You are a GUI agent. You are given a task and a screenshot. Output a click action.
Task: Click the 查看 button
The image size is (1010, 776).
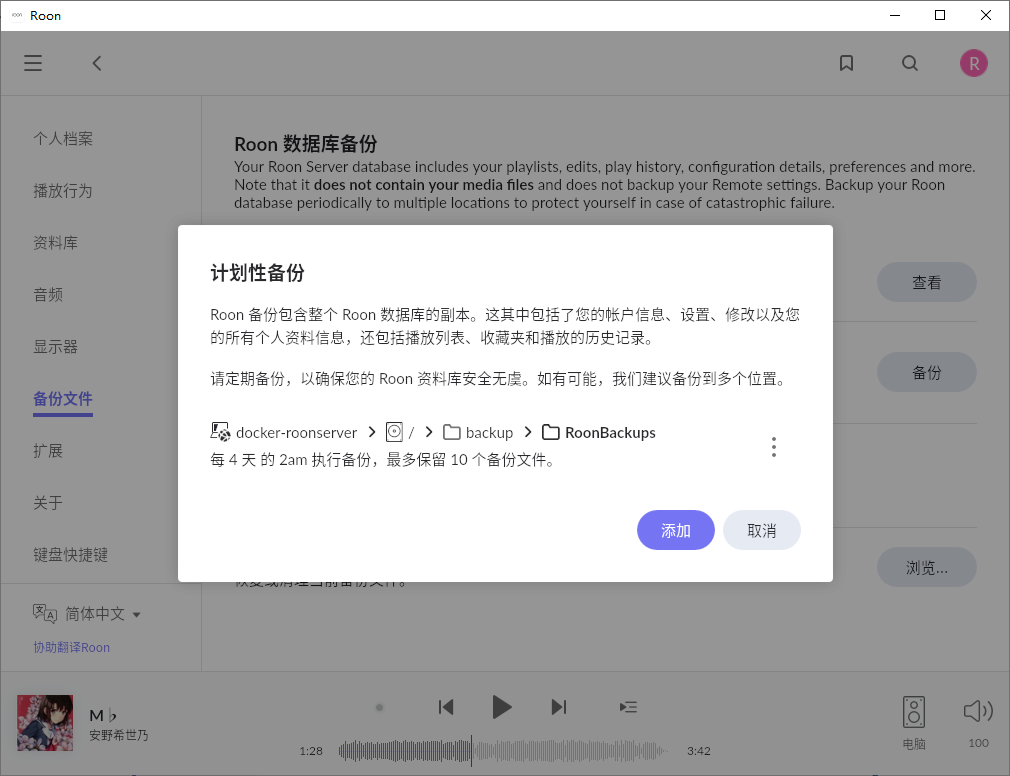[x=927, y=282]
